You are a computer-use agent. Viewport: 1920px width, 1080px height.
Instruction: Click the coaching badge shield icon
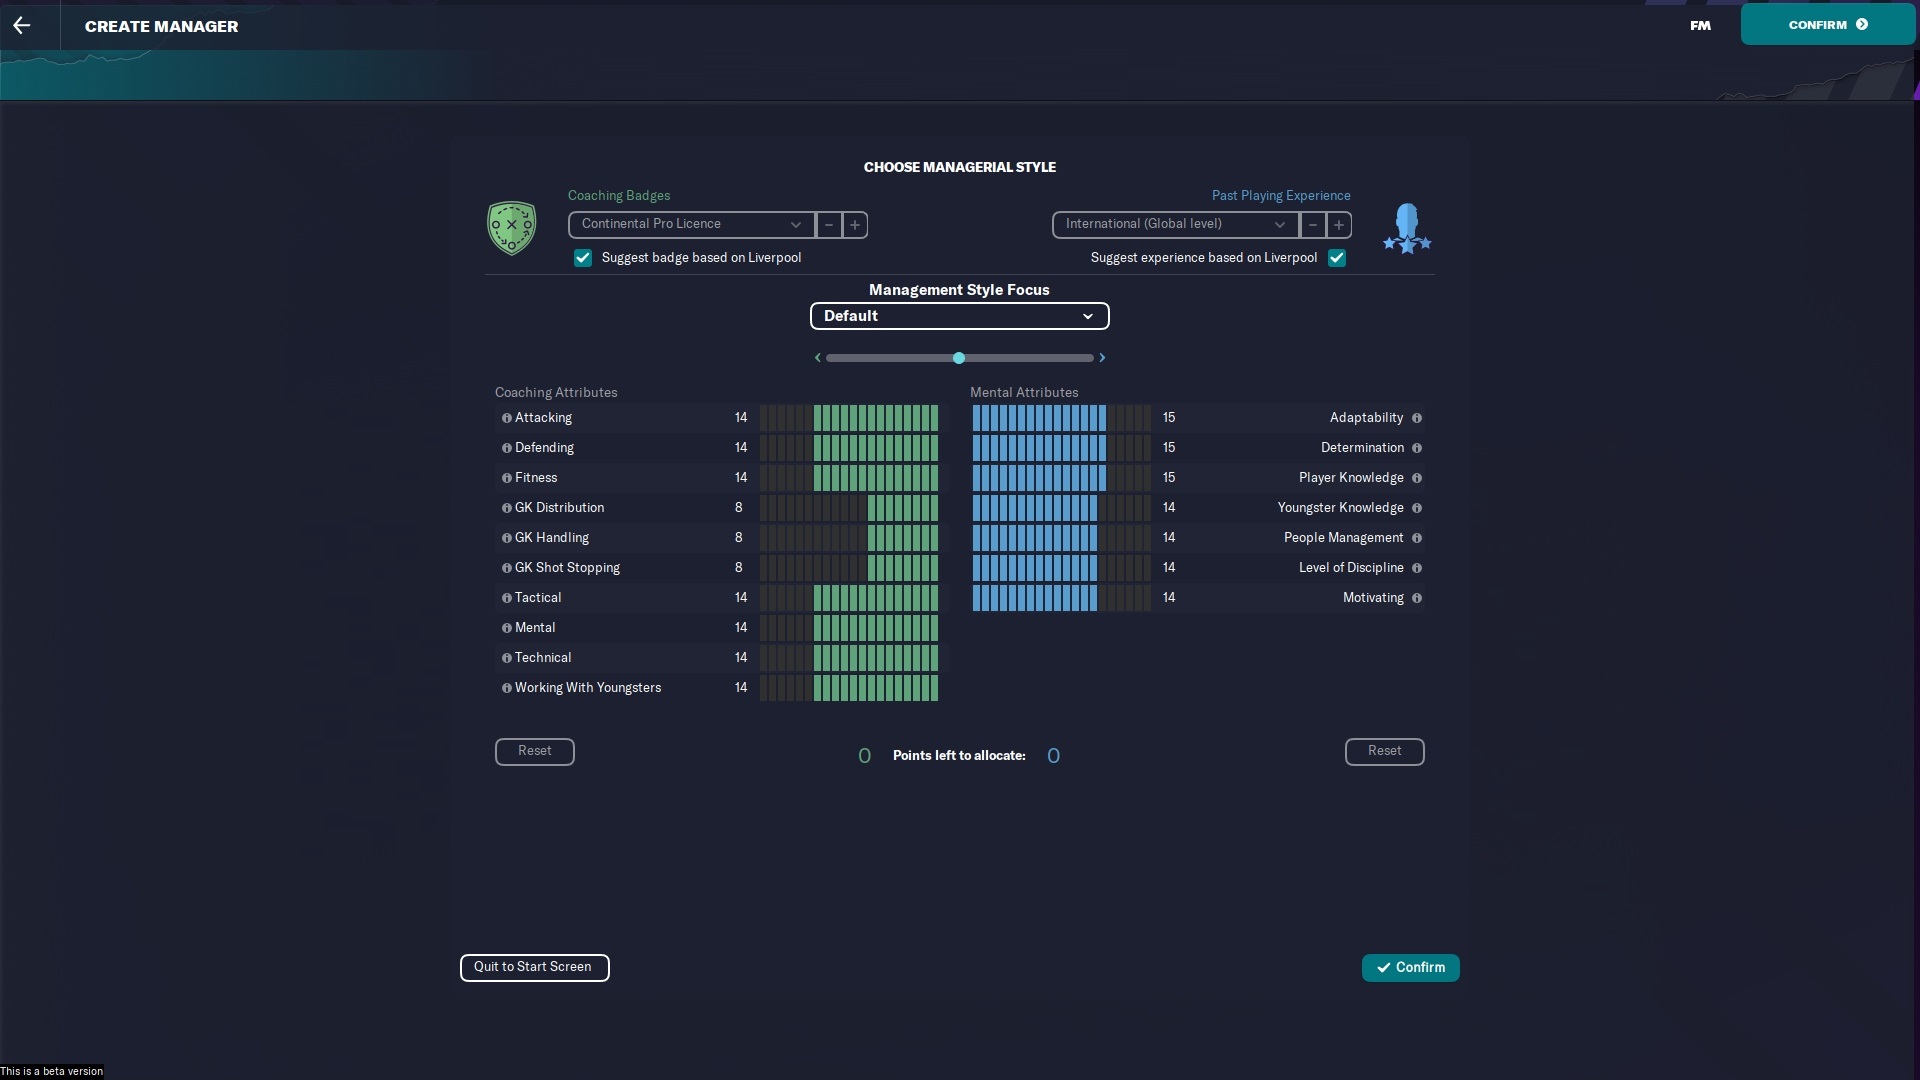[511, 228]
